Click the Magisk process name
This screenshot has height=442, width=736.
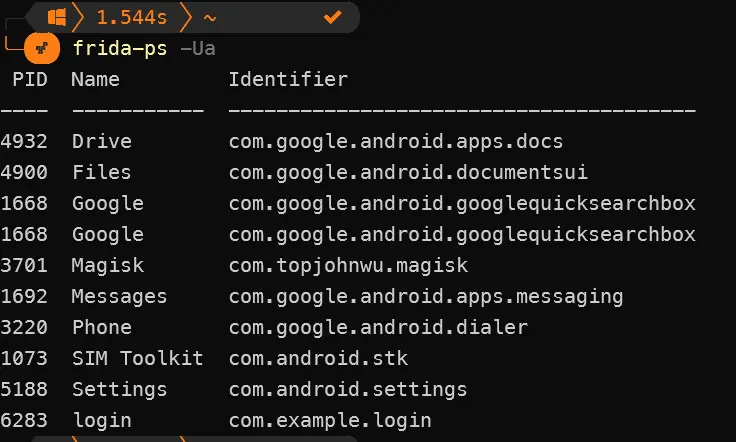pos(107,265)
